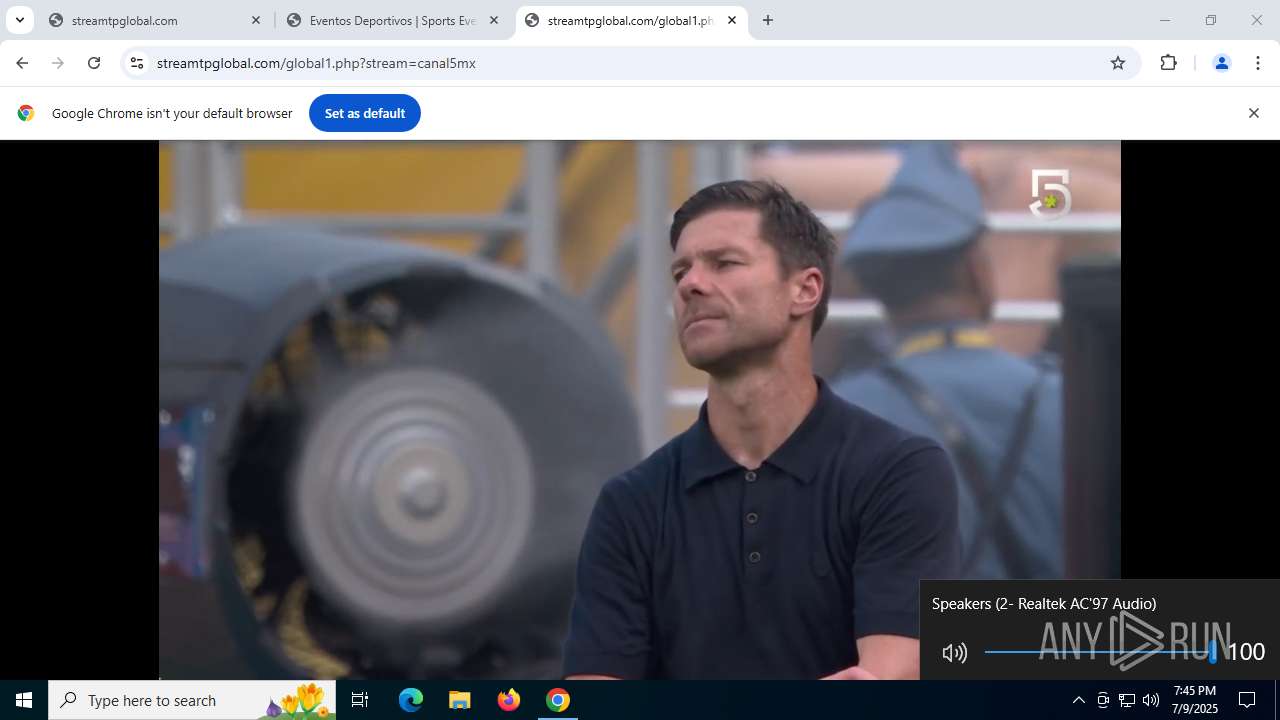The height and width of the screenshot is (720, 1280).
Task: Launch Microsoft Edge from the taskbar
Action: (x=411, y=700)
